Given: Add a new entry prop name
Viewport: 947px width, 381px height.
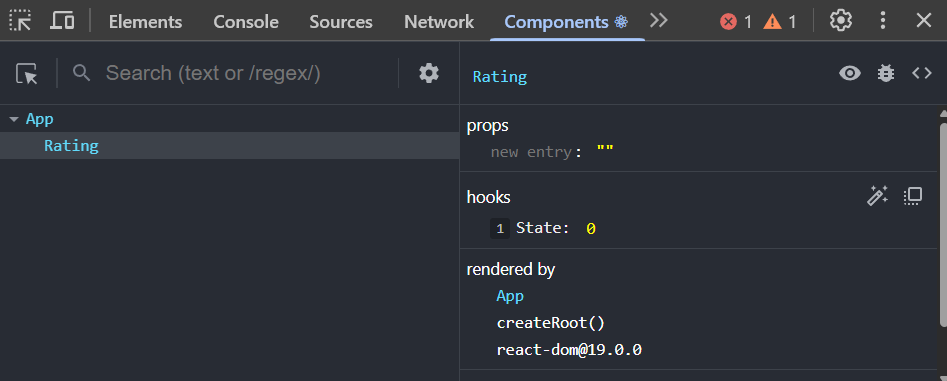Looking at the screenshot, I should pos(531,152).
